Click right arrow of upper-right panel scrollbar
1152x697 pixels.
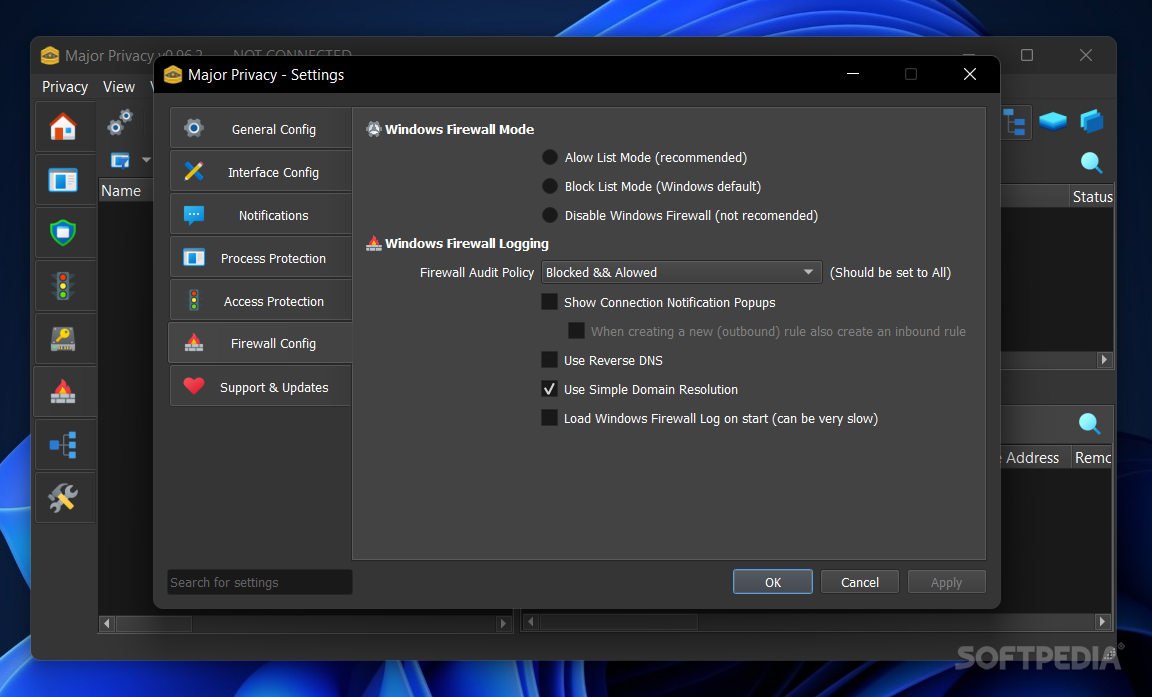point(1104,359)
